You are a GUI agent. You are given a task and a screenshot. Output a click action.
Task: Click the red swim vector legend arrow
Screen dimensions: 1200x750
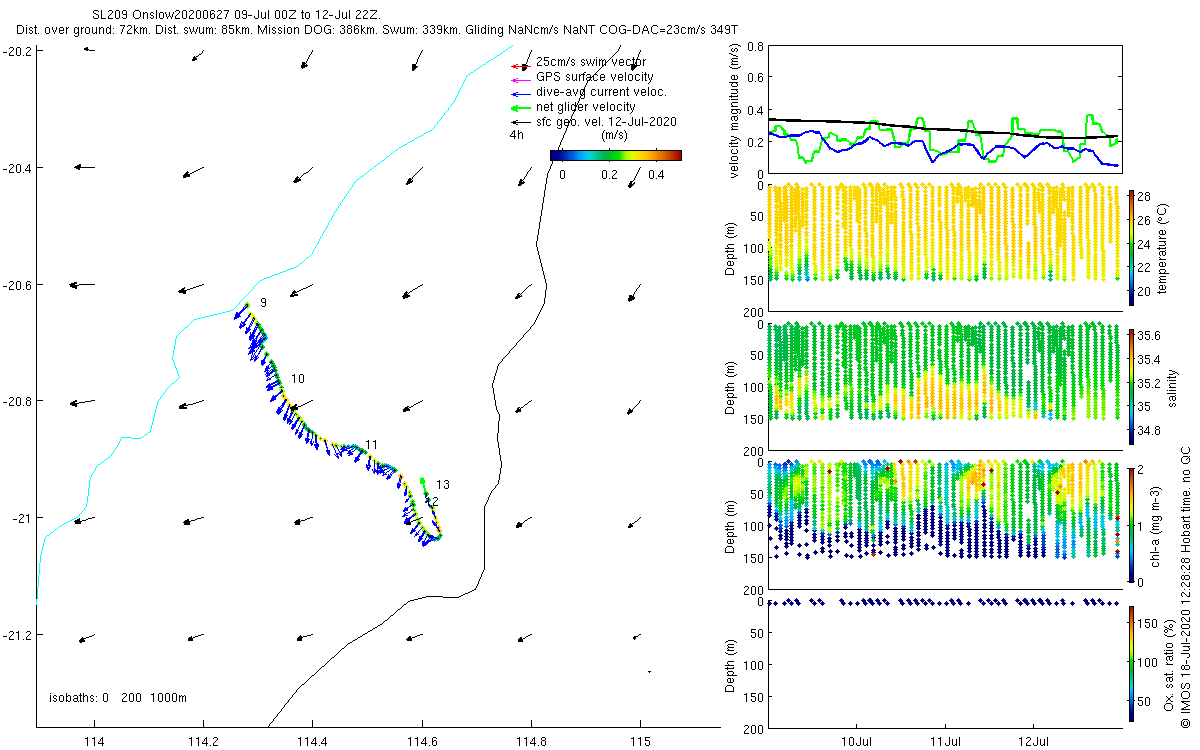tap(519, 67)
